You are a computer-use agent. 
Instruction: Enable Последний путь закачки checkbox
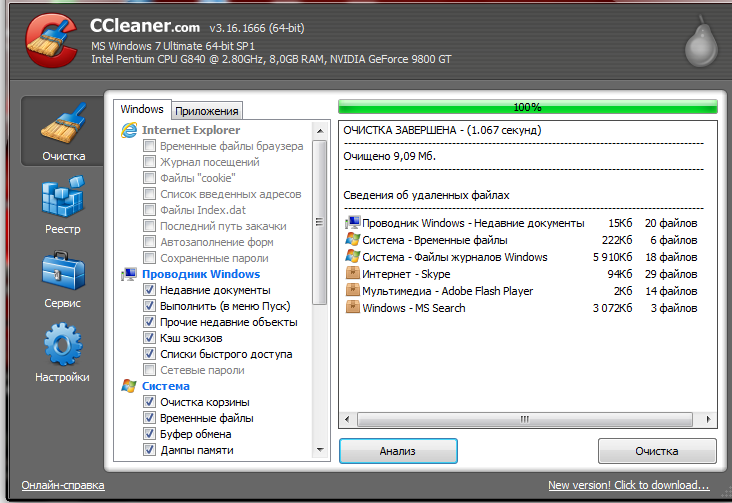(x=149, y=226)
